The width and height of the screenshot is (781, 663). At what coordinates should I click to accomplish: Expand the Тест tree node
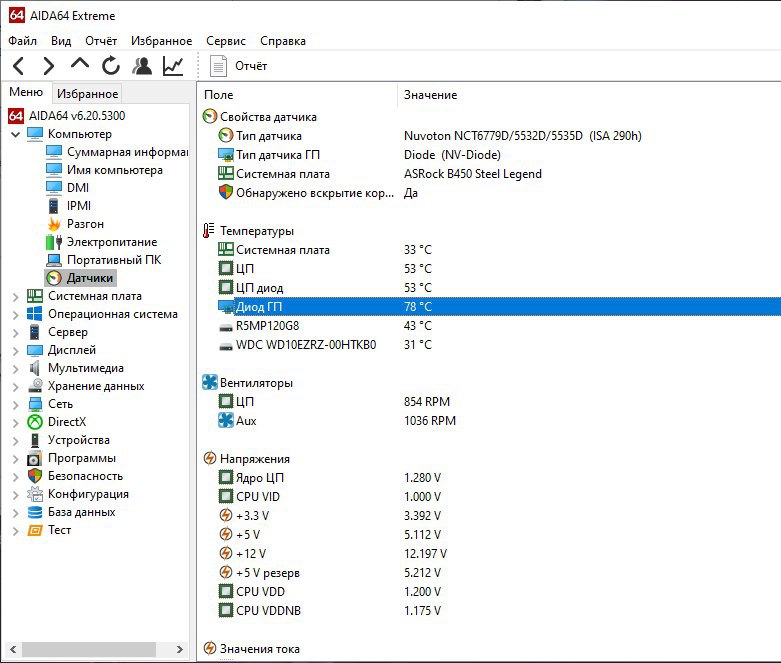pyautogui.click(x=15, y=530)
